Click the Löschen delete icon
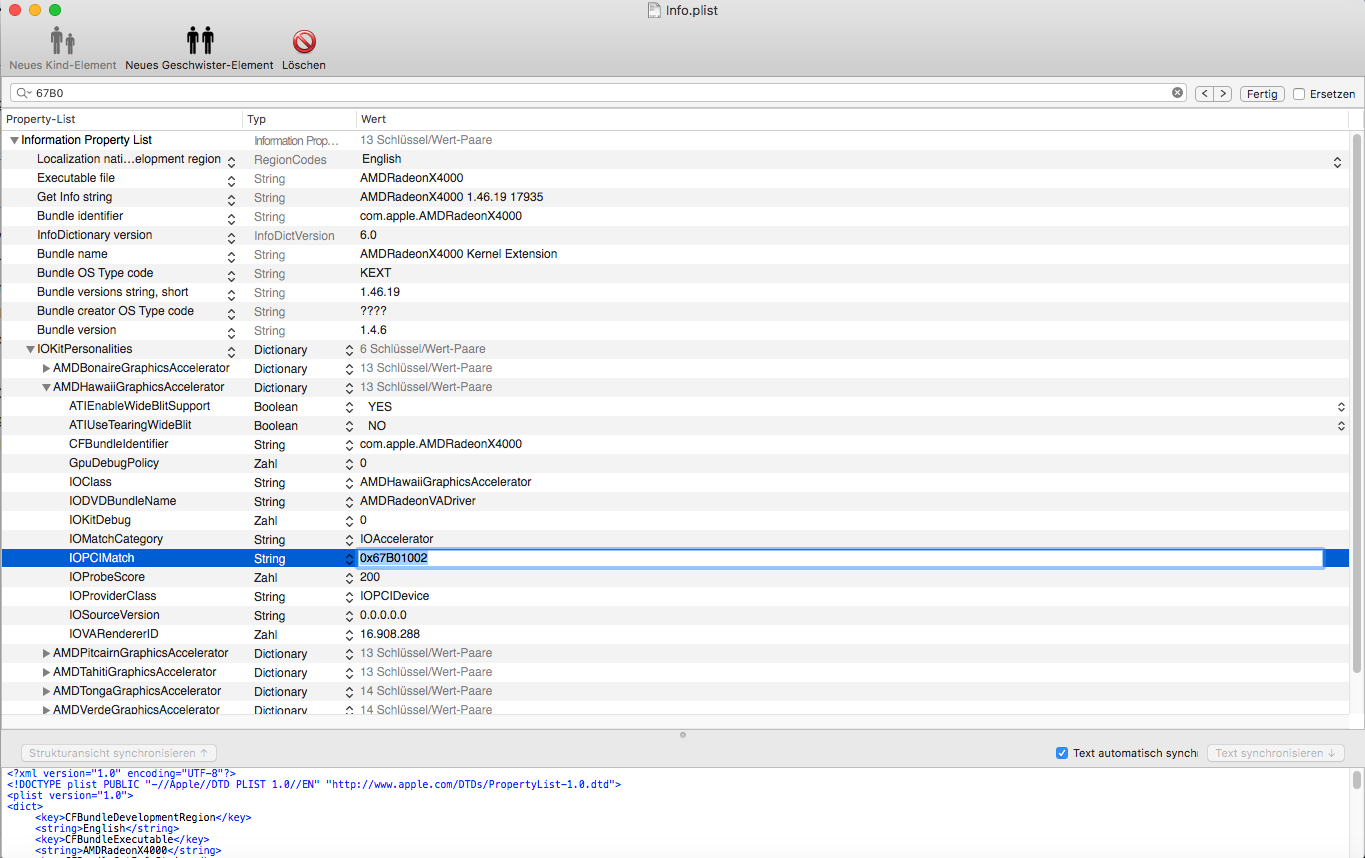 (x=304, y=41)
